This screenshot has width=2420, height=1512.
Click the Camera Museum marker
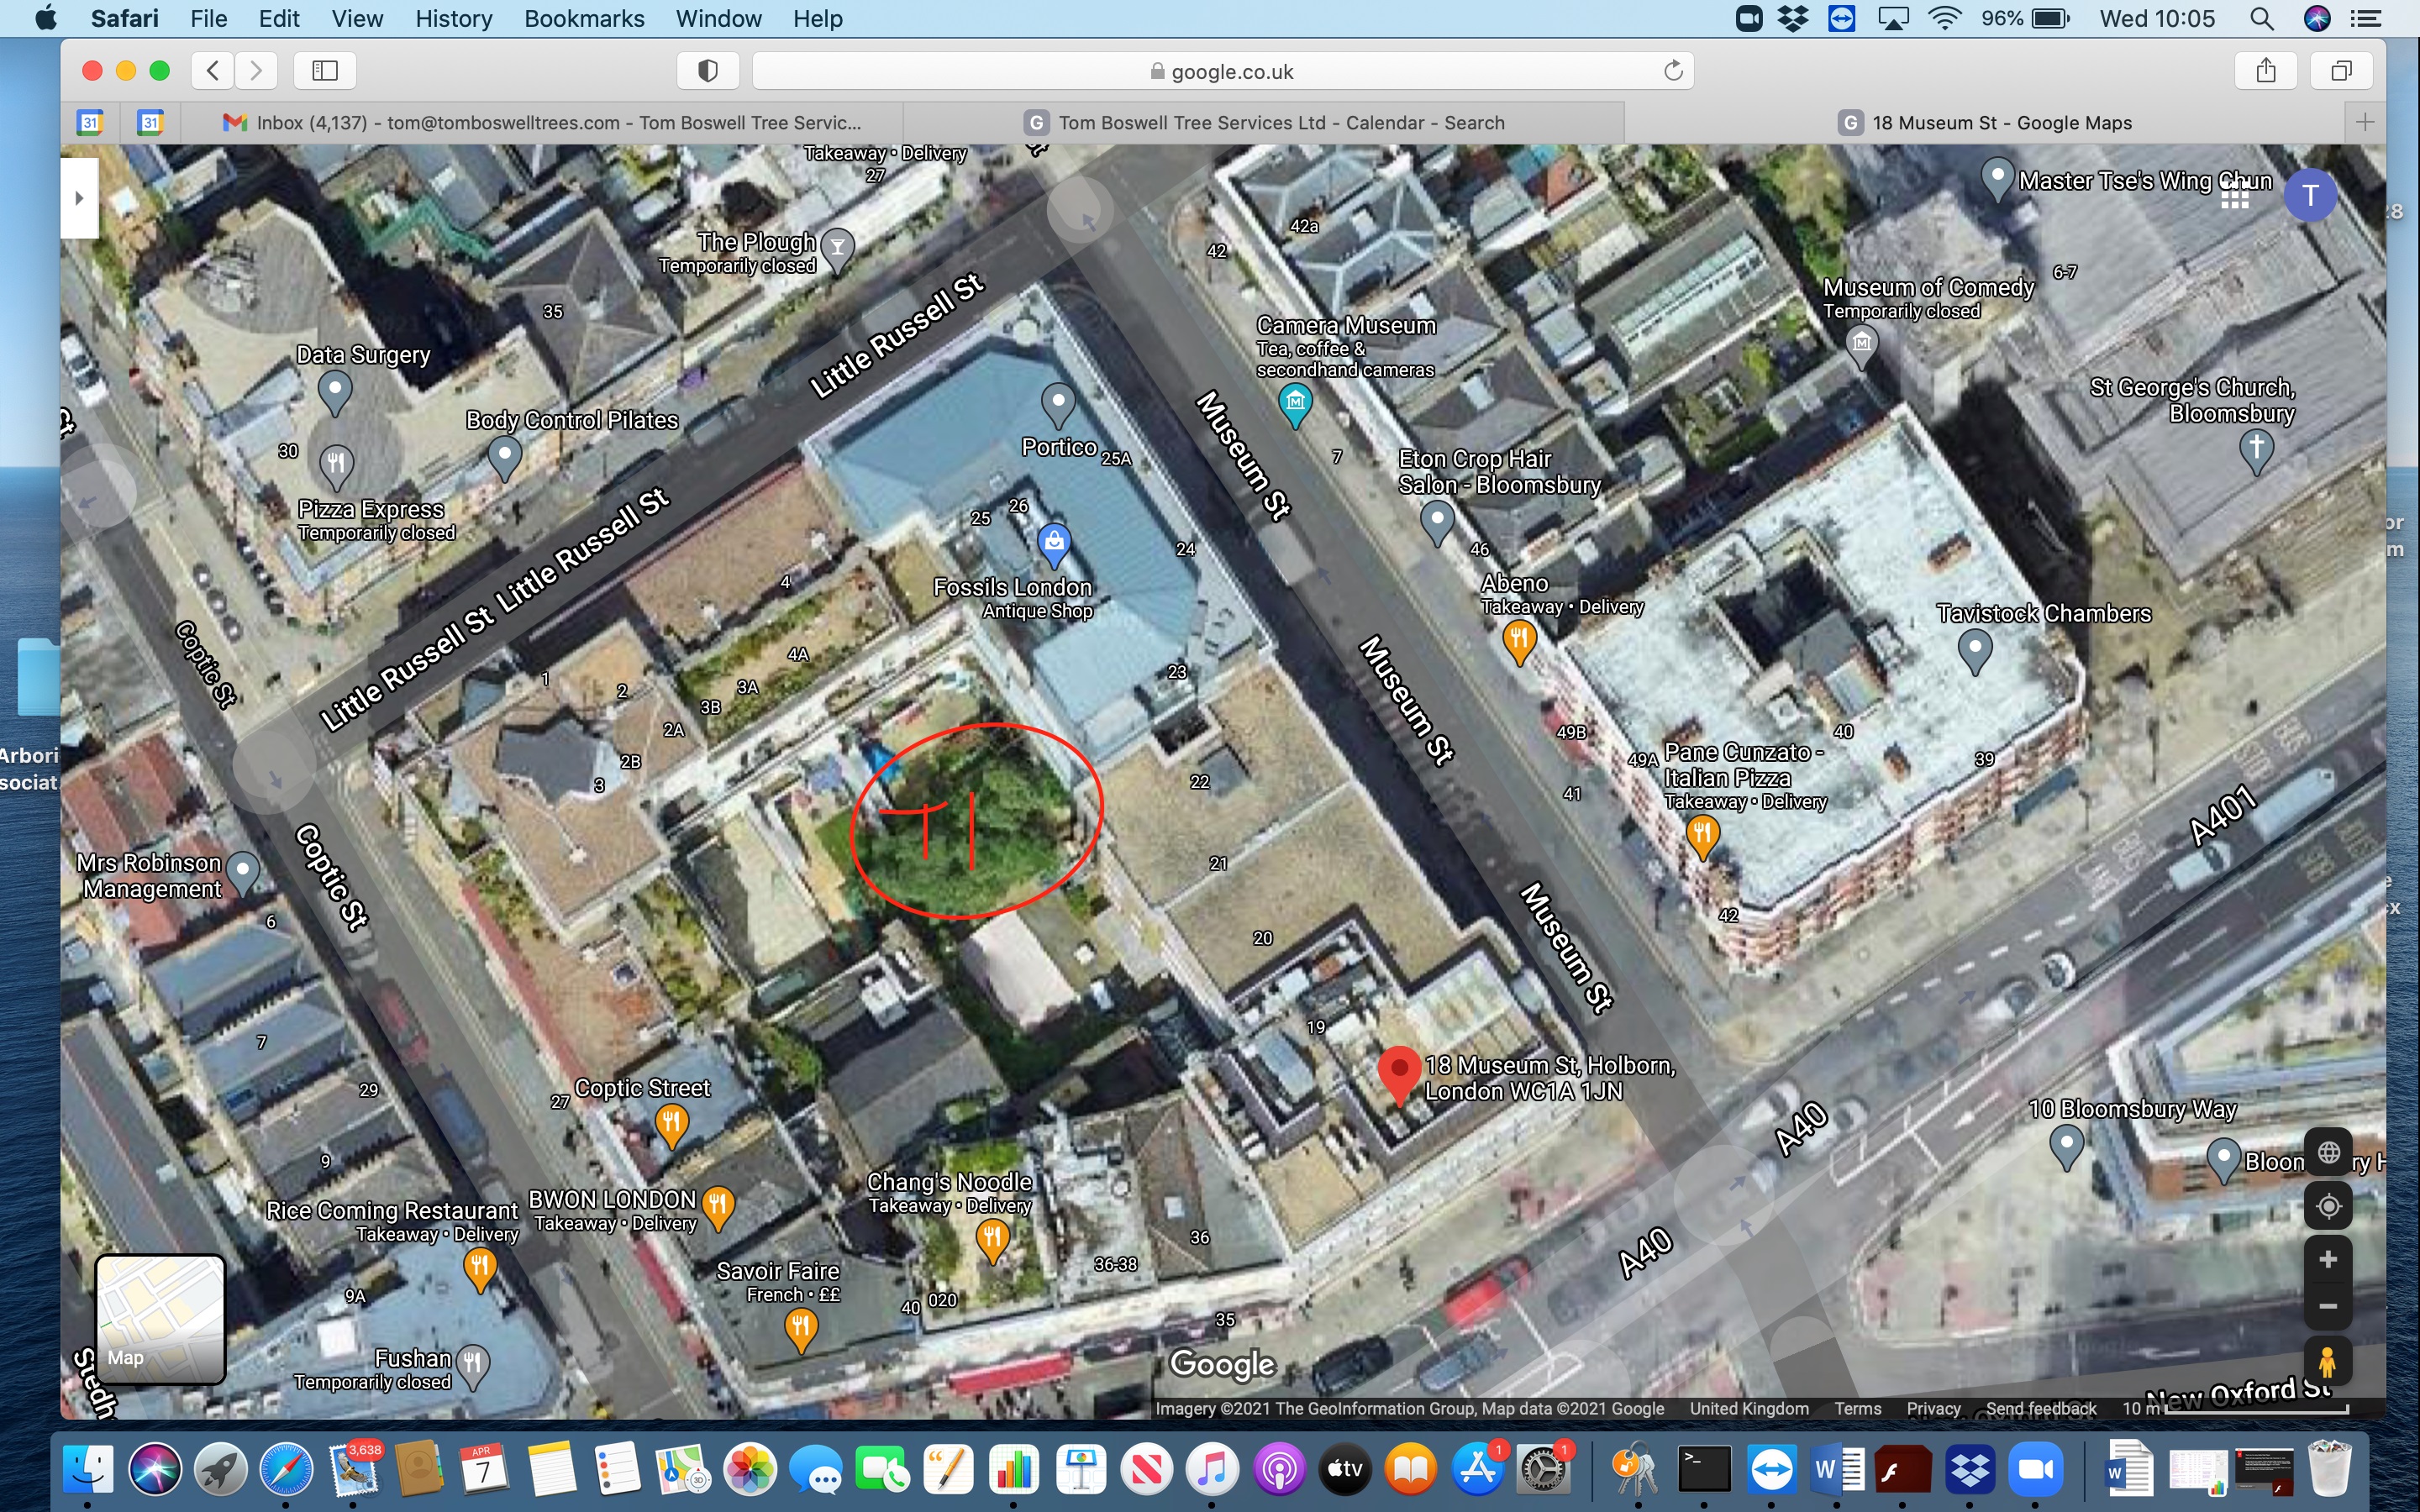tap(1295, 403)
